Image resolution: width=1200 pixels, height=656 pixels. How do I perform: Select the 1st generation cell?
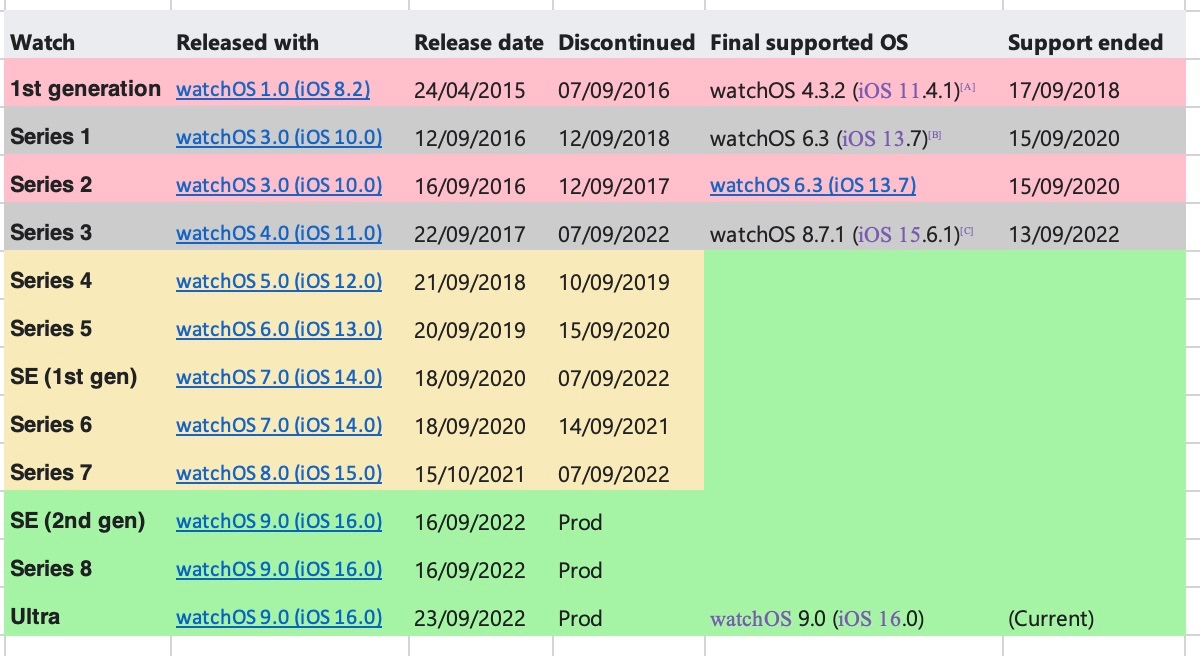click(85, 89)
